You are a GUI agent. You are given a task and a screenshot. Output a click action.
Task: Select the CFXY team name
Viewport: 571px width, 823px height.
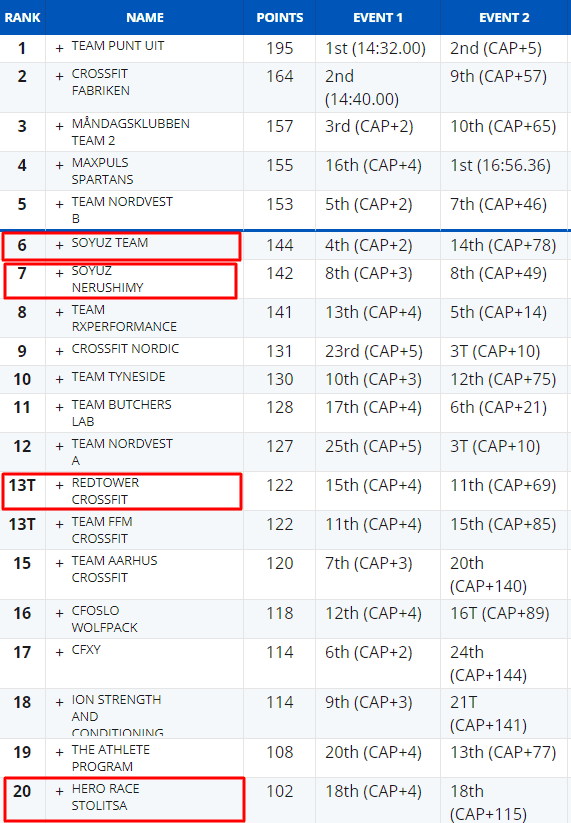tap(86, 650)
